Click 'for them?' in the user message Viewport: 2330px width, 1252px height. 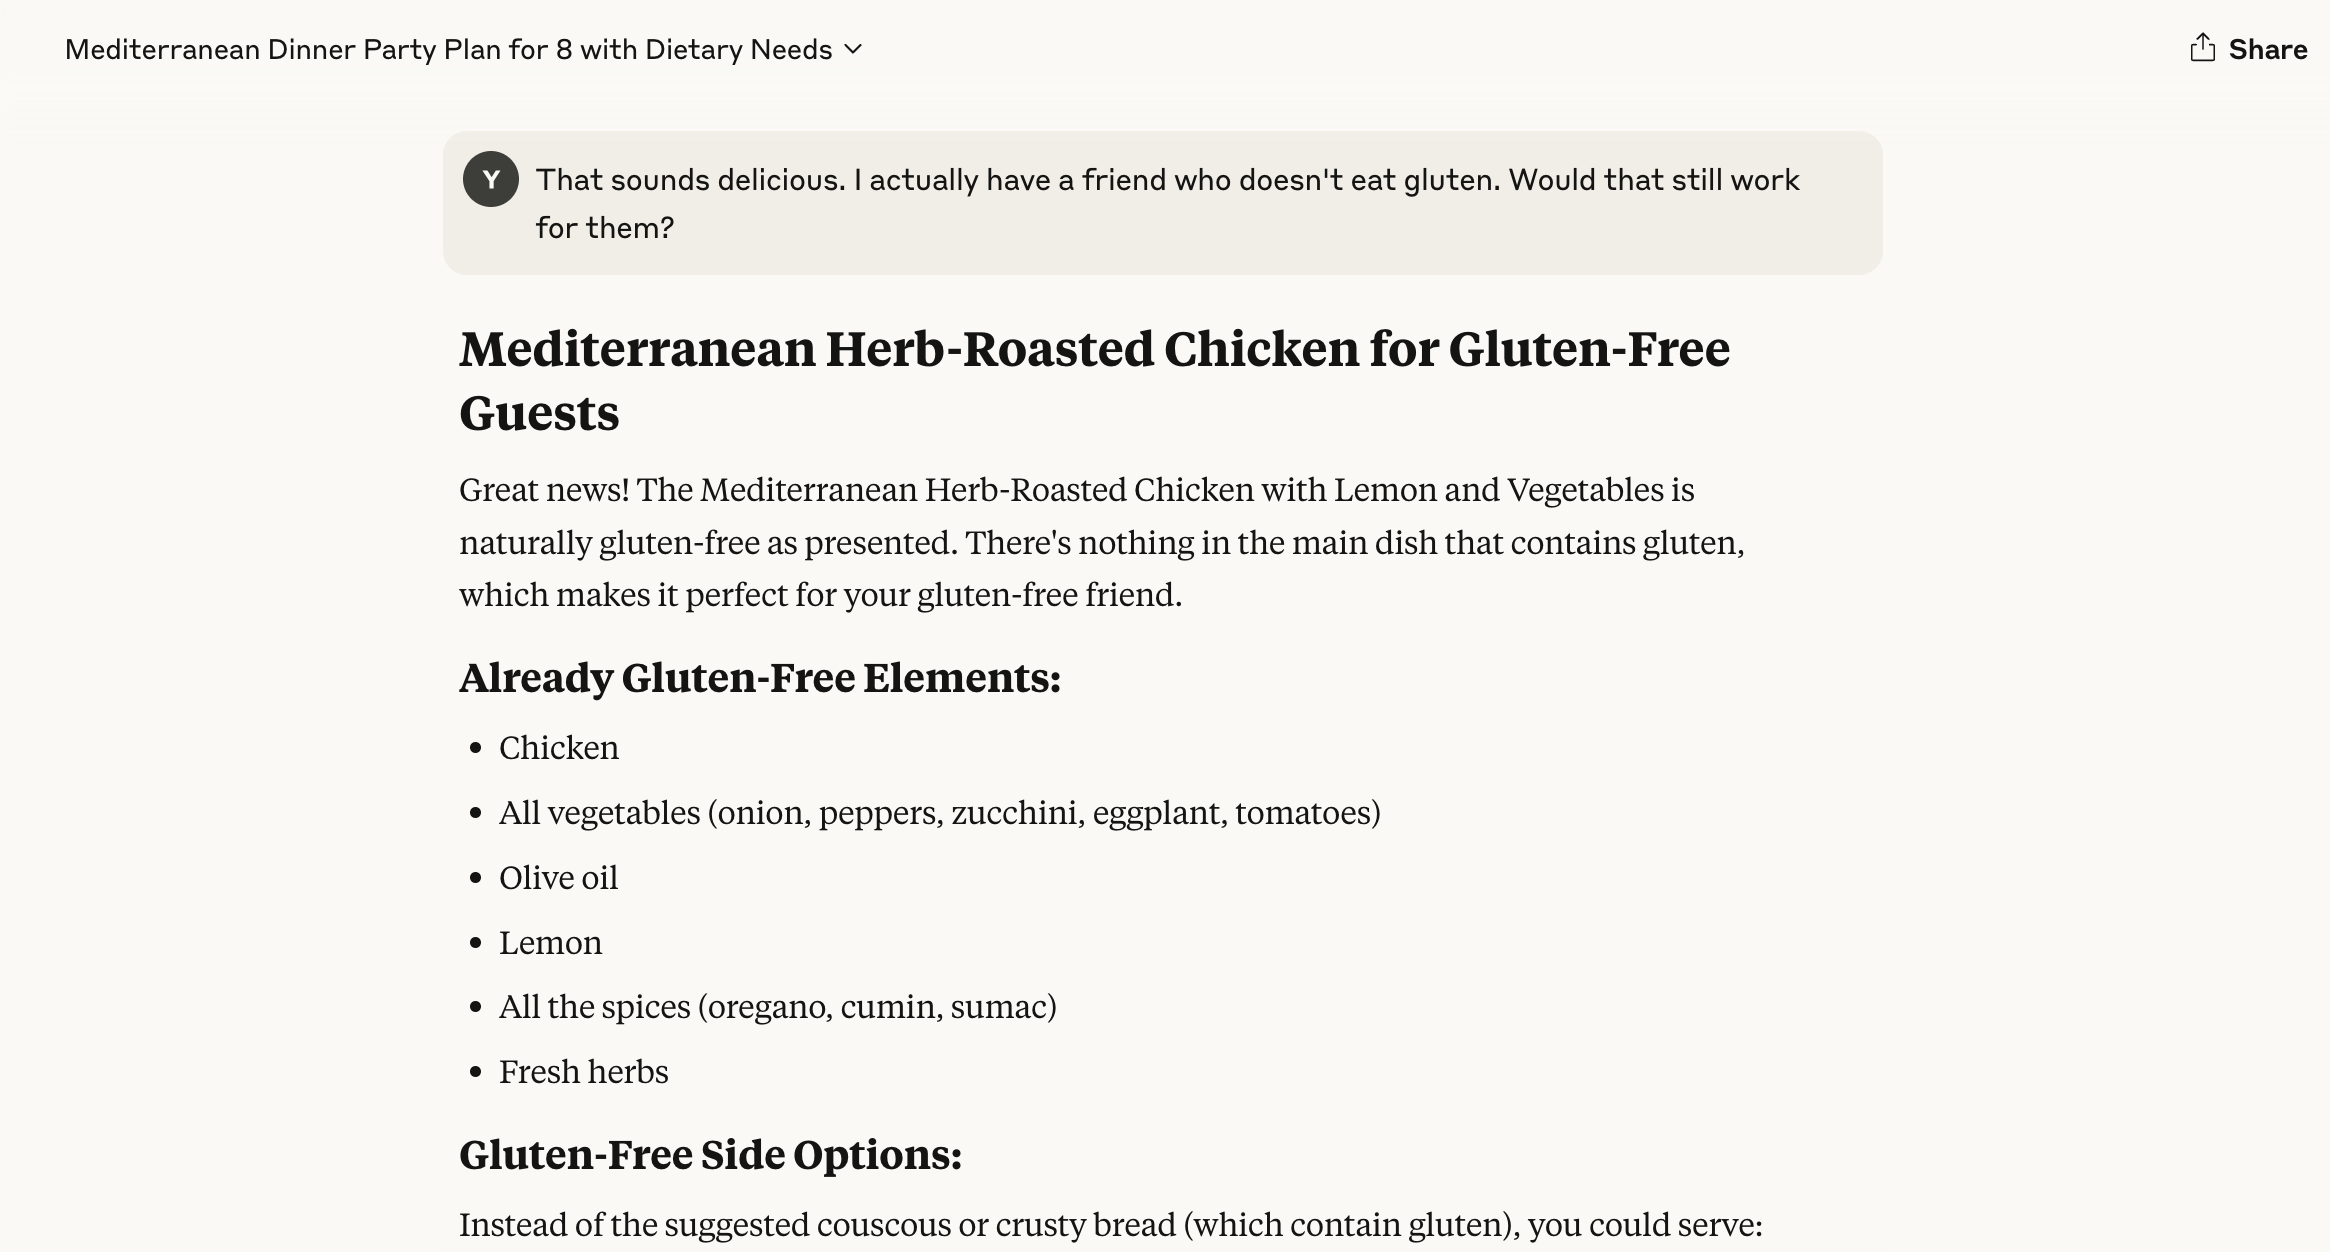click(605, 228)
